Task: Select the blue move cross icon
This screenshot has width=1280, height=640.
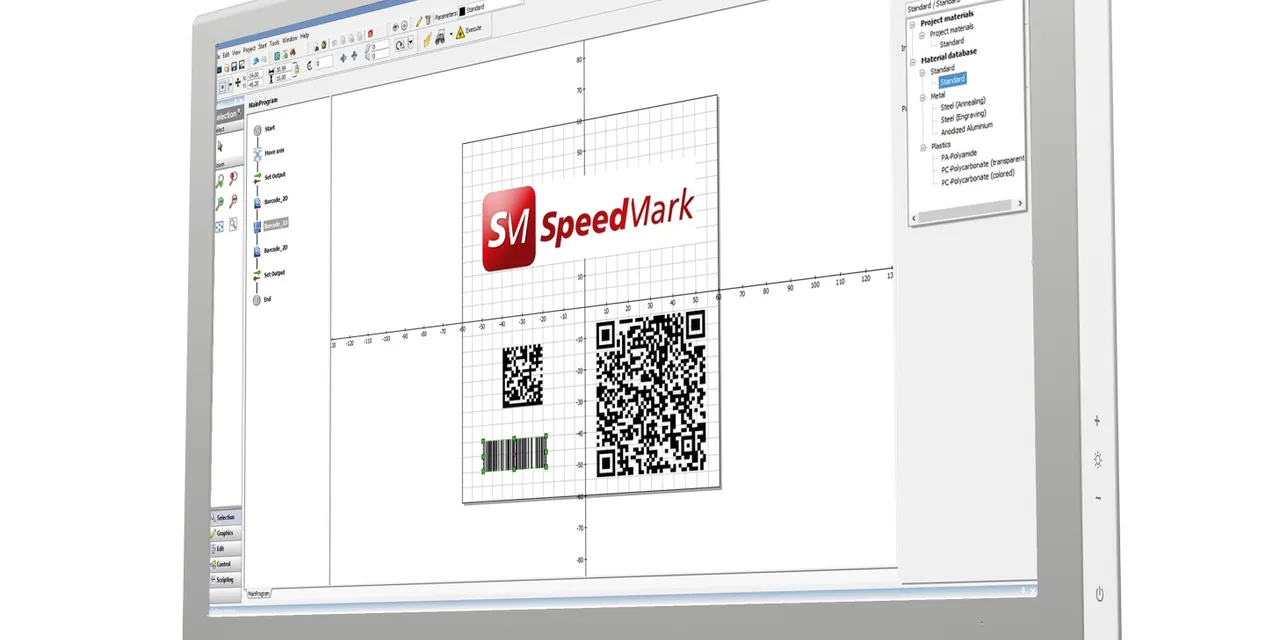Action: (343, 56)
